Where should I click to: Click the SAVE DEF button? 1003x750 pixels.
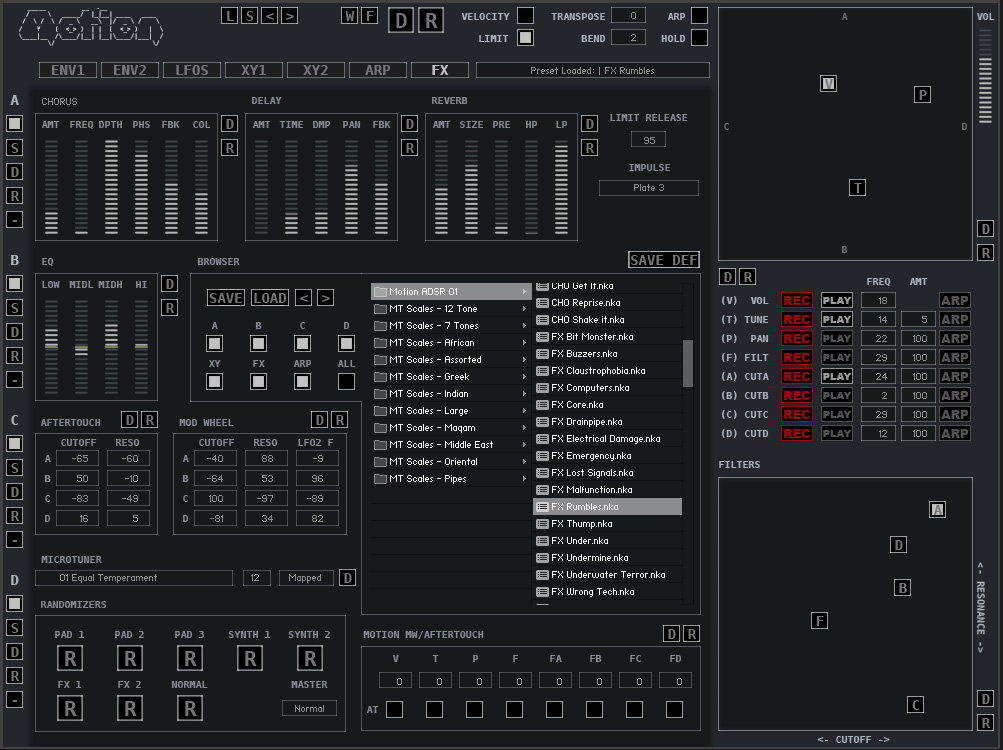[663, 260]
